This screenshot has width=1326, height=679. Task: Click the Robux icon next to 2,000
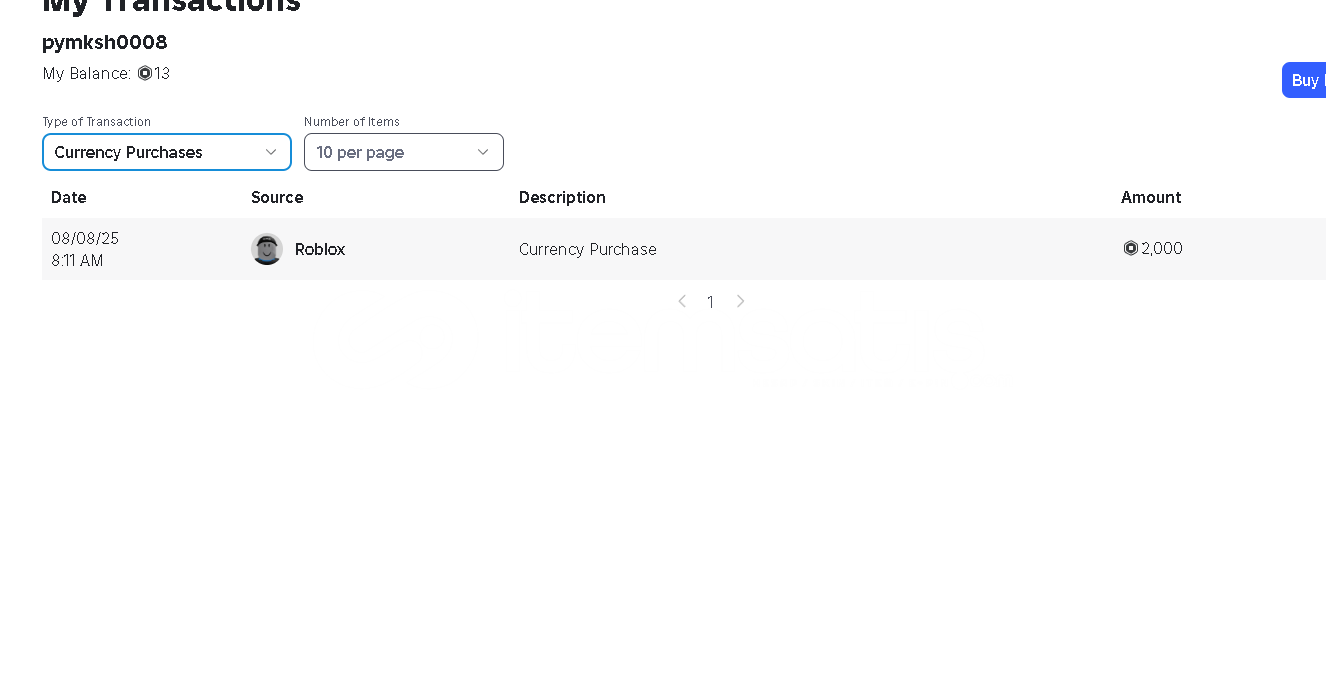tap(1131, 248)
